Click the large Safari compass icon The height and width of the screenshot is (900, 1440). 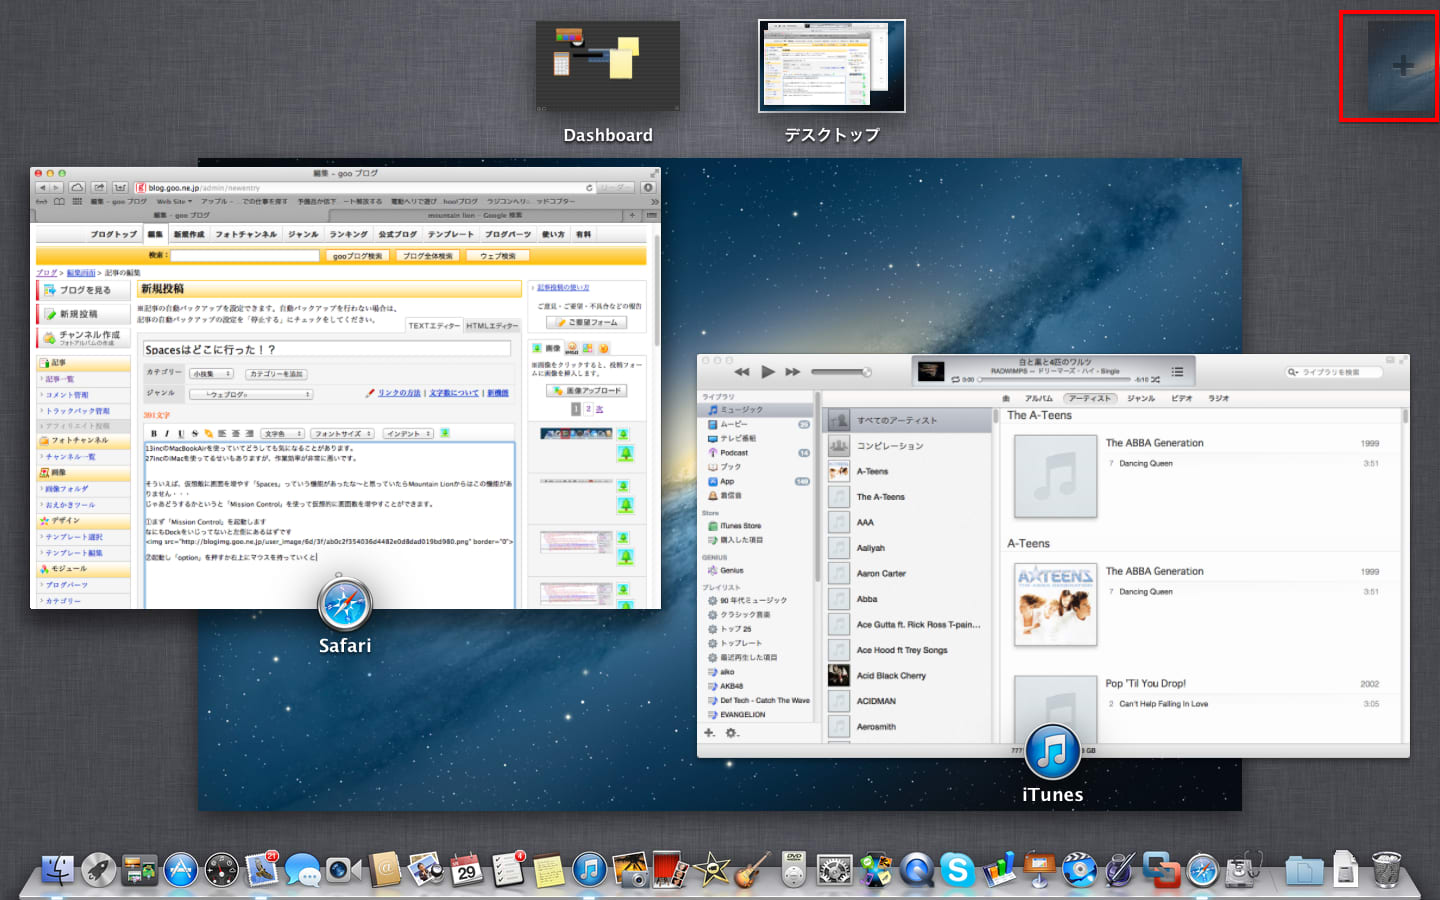(345, 605)
